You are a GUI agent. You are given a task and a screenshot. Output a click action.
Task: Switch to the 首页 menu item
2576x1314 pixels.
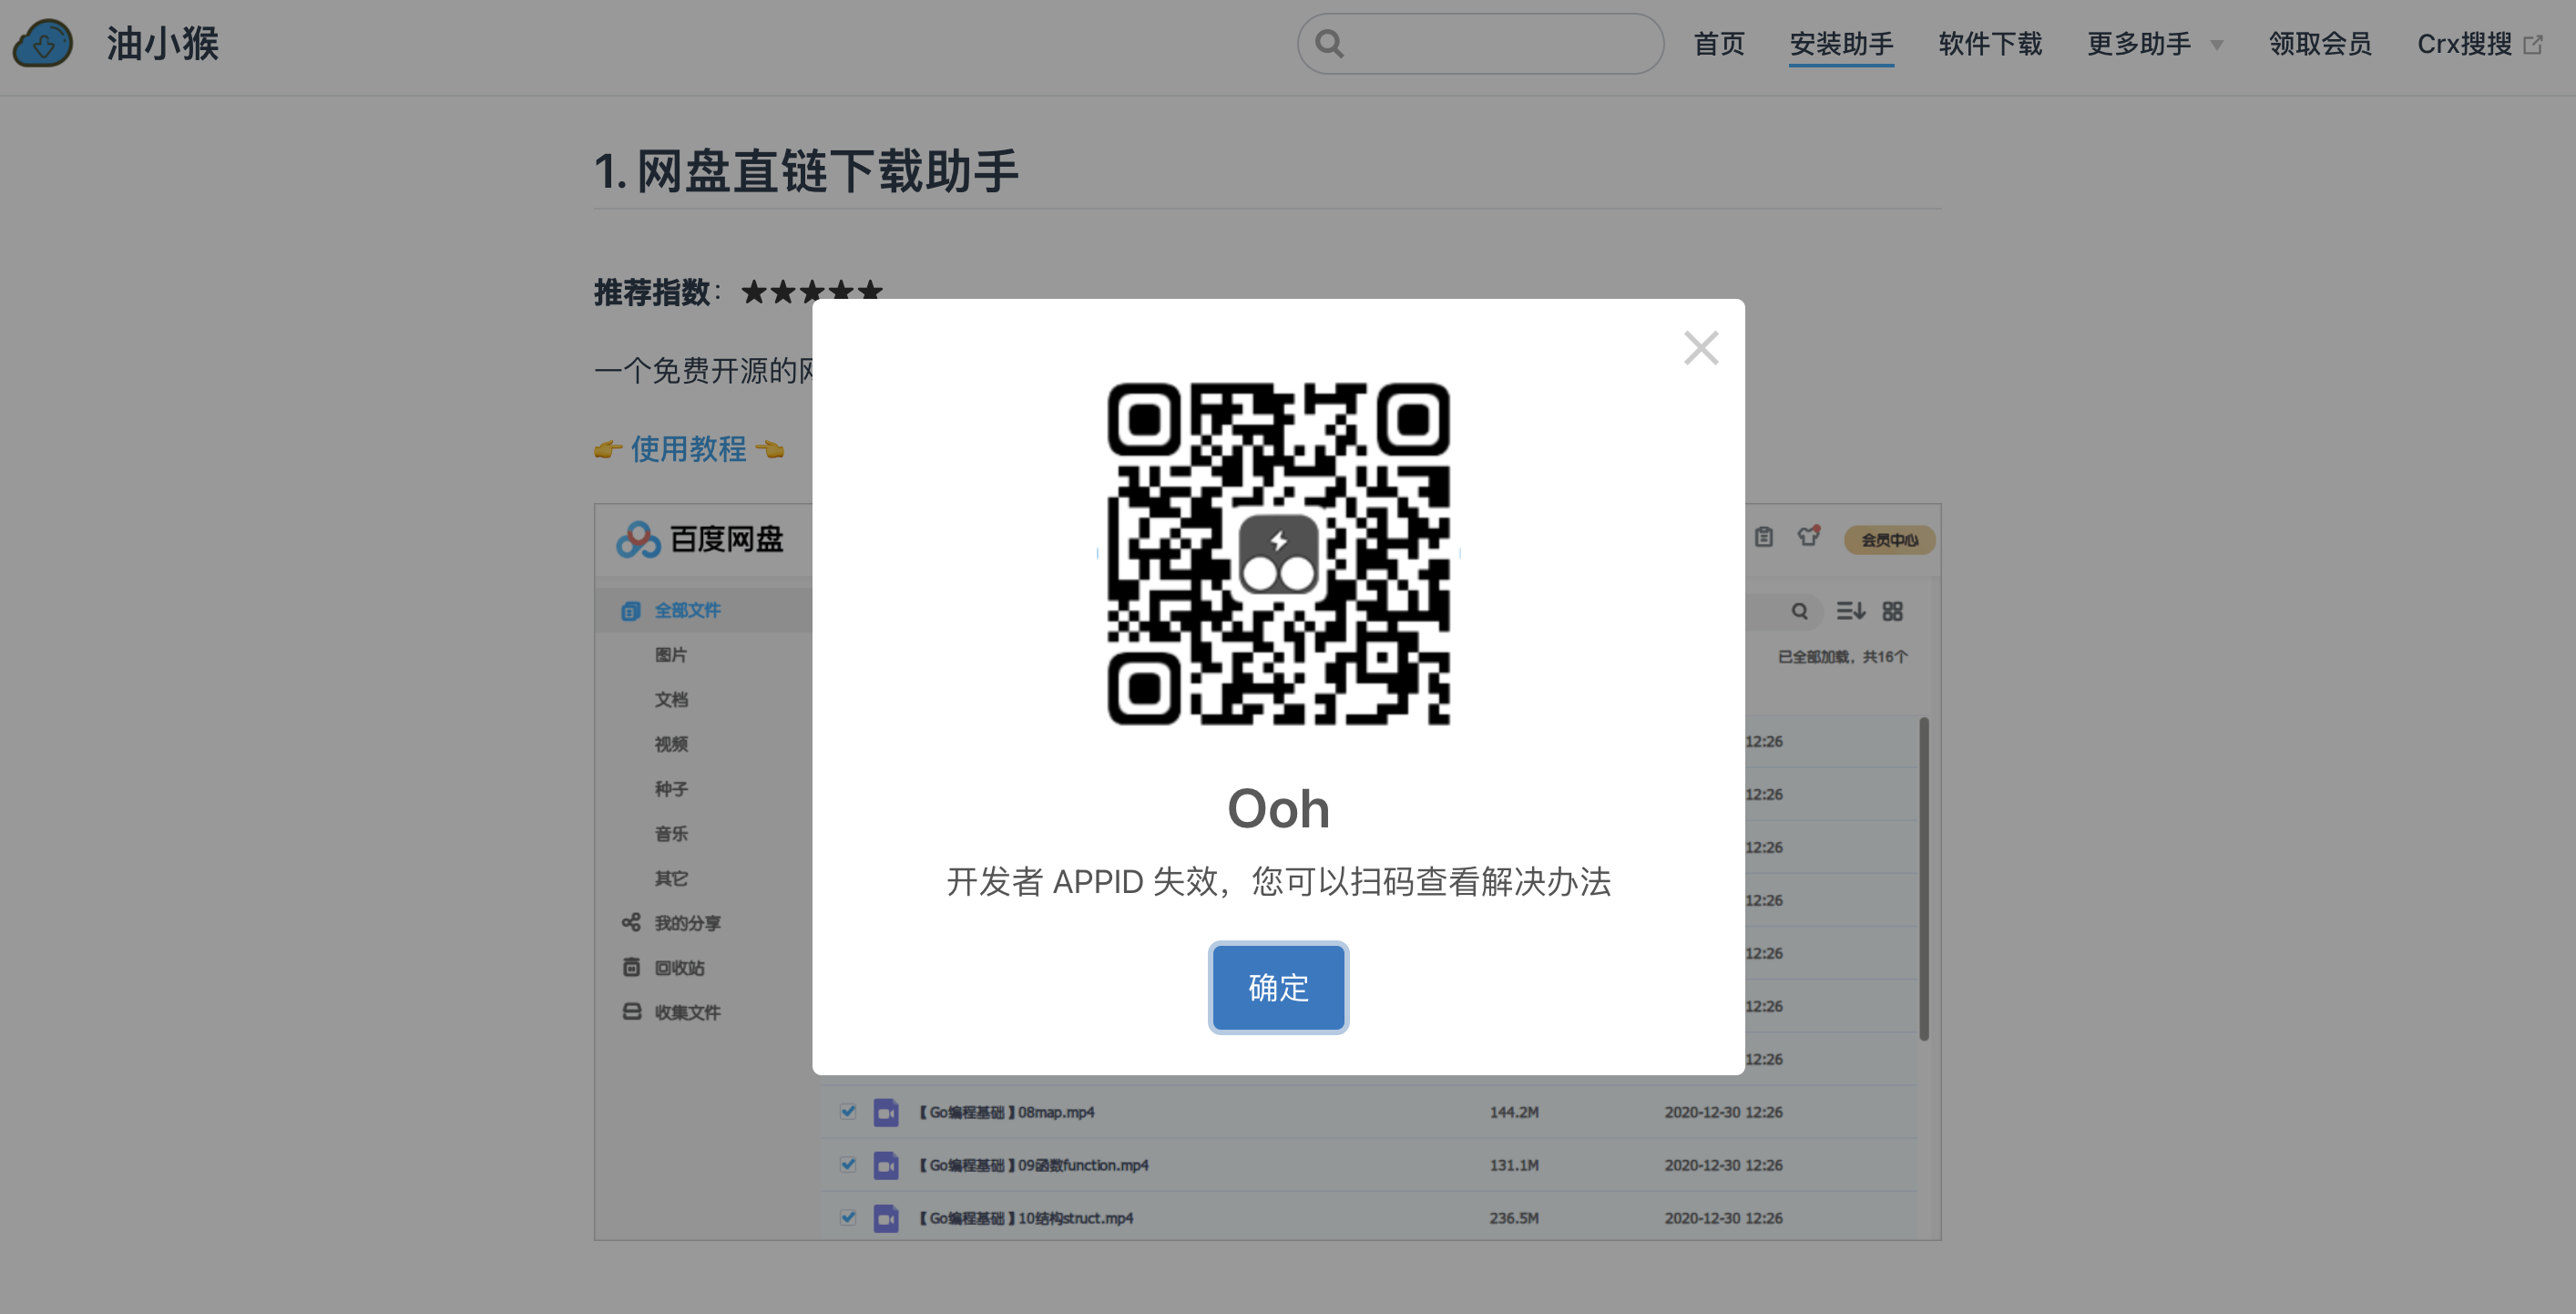point(1718,44)
